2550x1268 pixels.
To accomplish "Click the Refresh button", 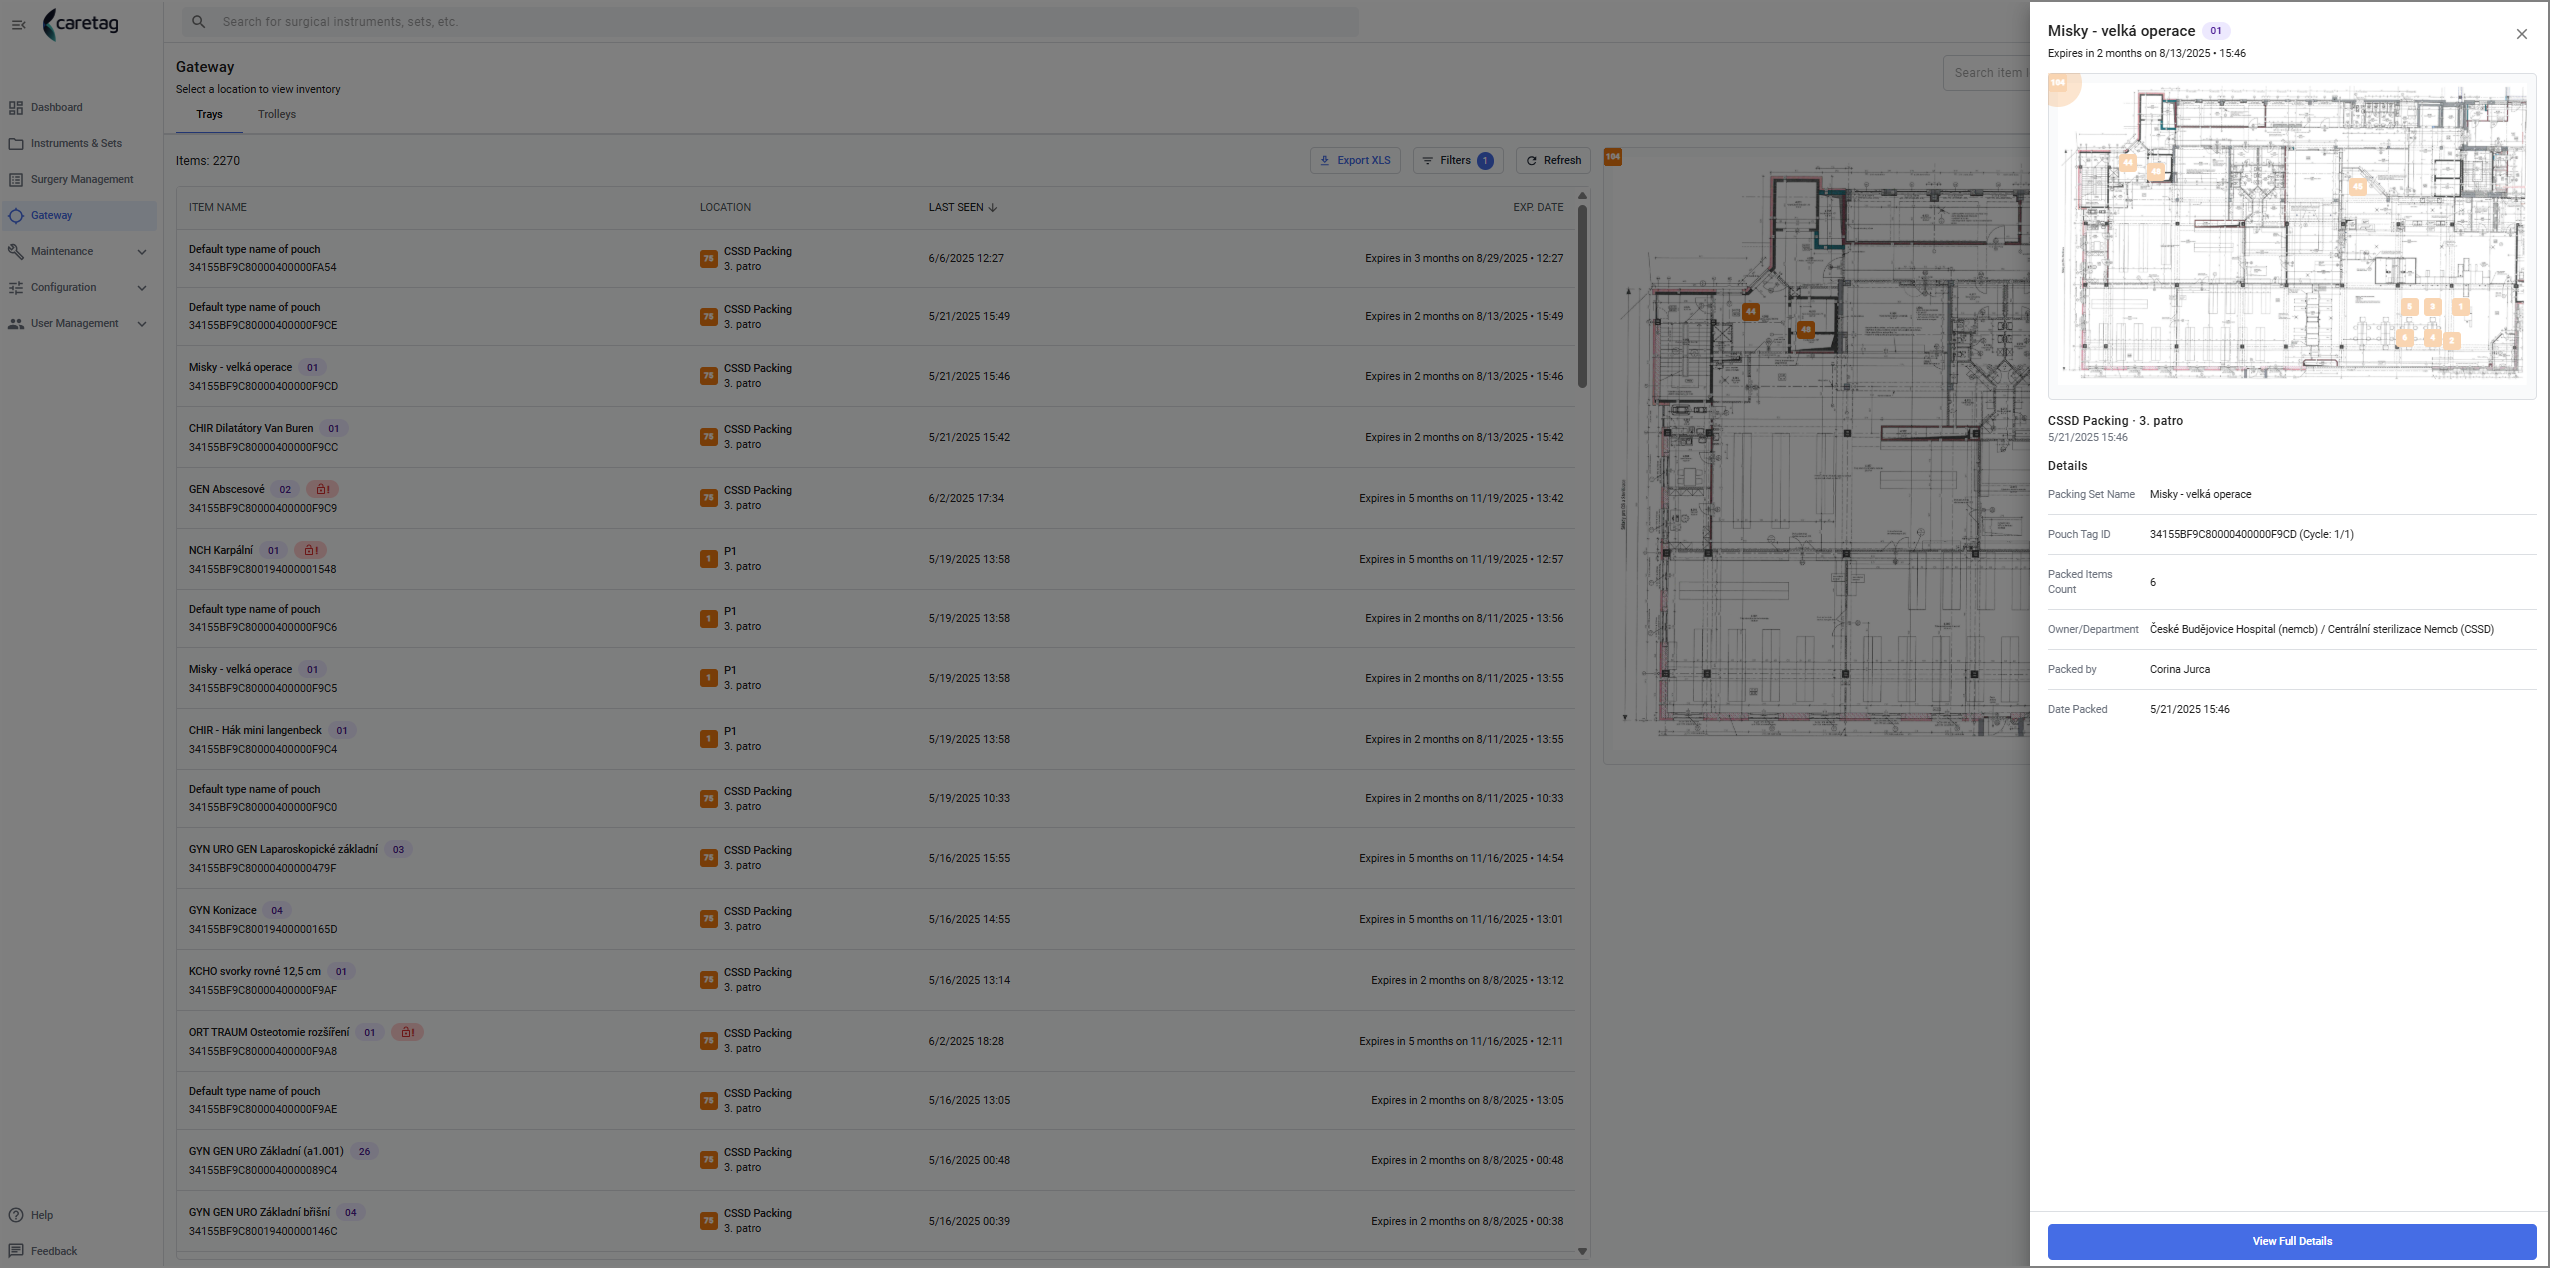I will (1553, 160).
